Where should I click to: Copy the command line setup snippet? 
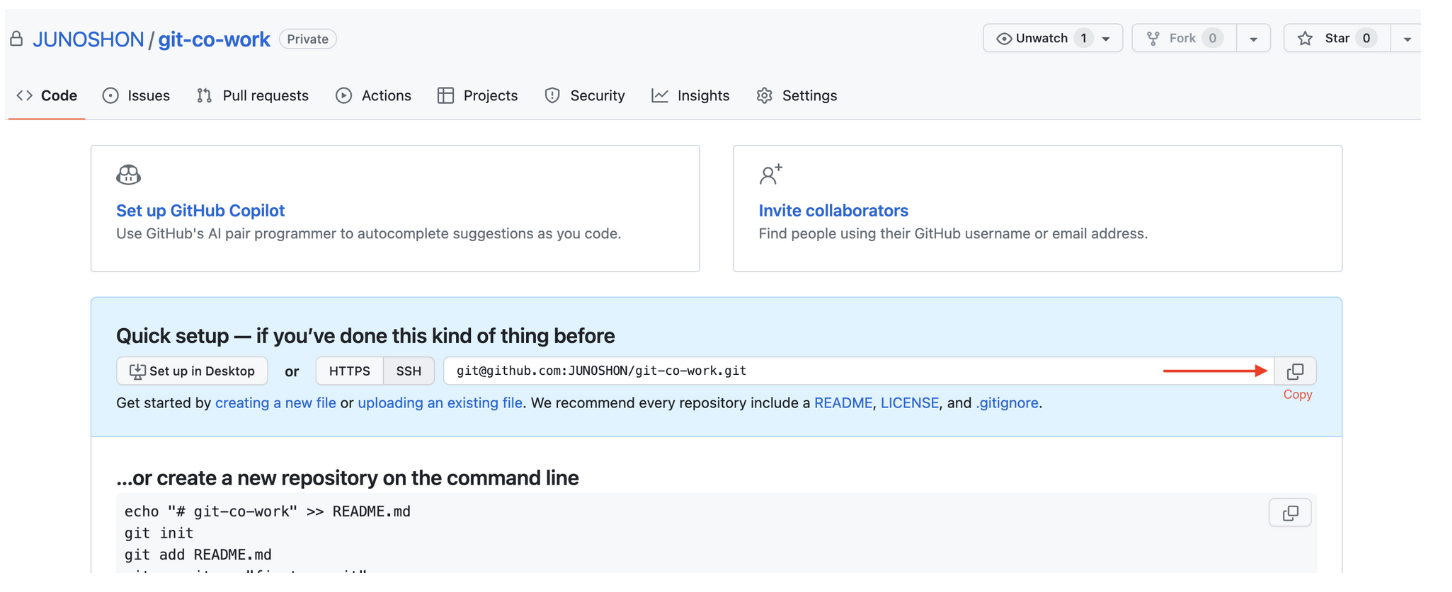click(1290, 512)
